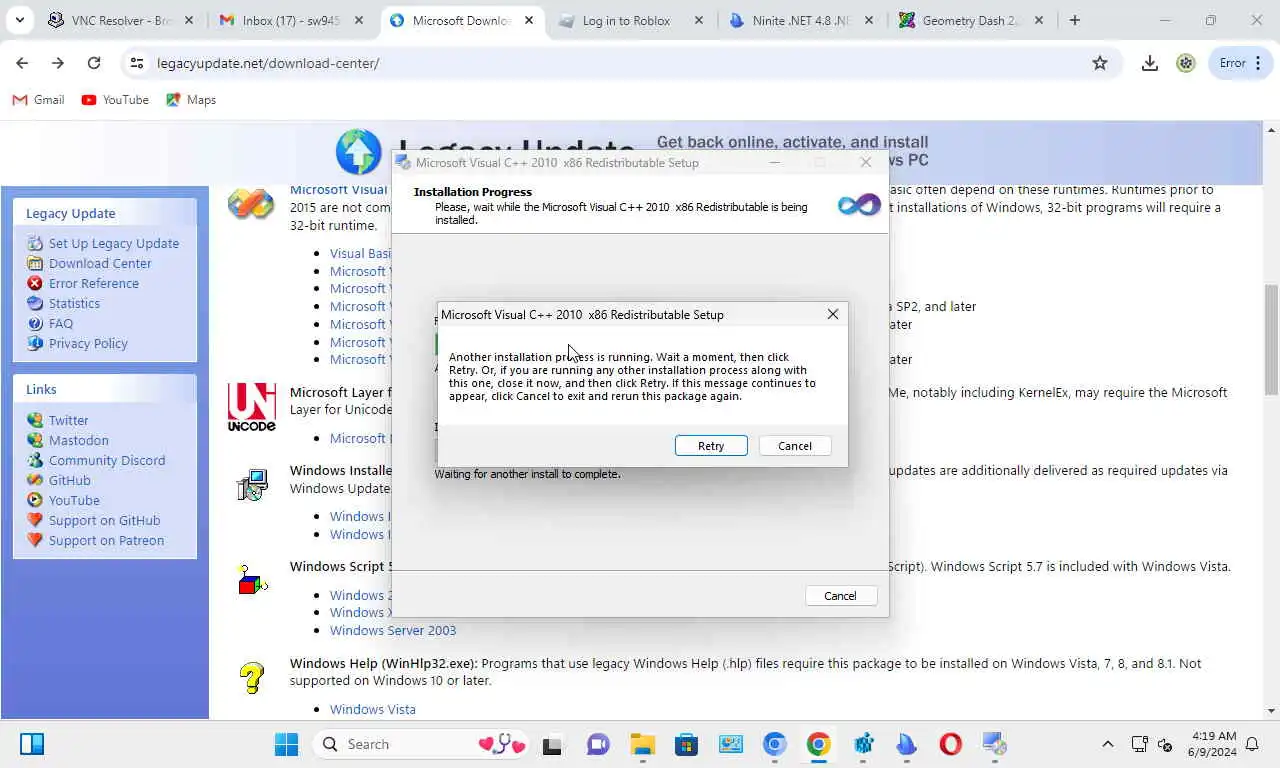The width and height of the screenshot is (1280, 768).
Task: Open Chrome downloads icon
Action: (x=1150, y=63)
